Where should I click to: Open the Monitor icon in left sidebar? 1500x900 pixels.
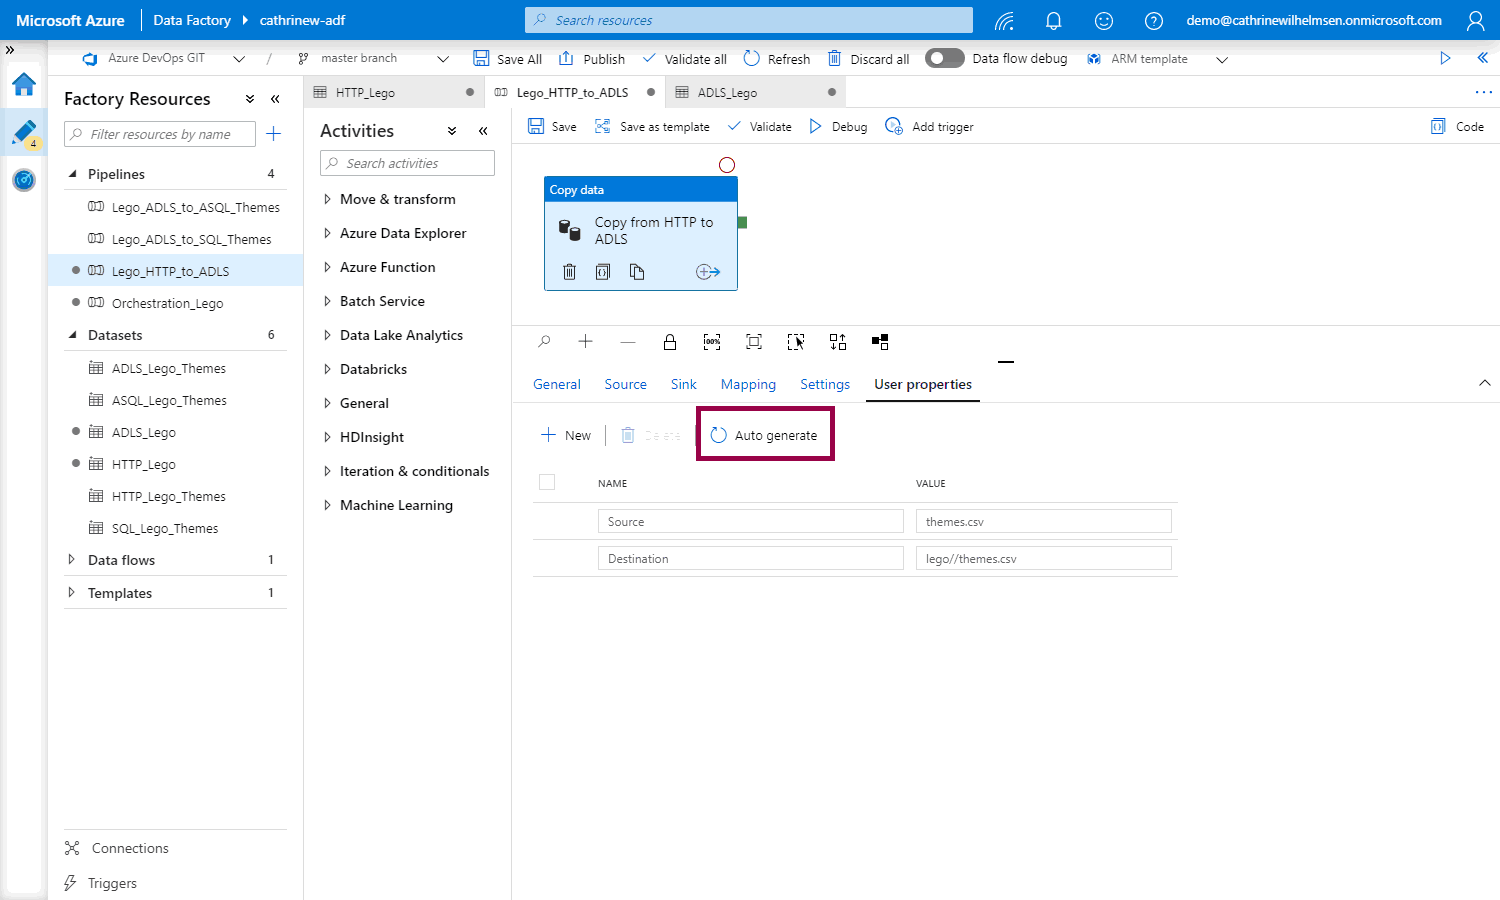pyautogui.click(x=24, y=180)
